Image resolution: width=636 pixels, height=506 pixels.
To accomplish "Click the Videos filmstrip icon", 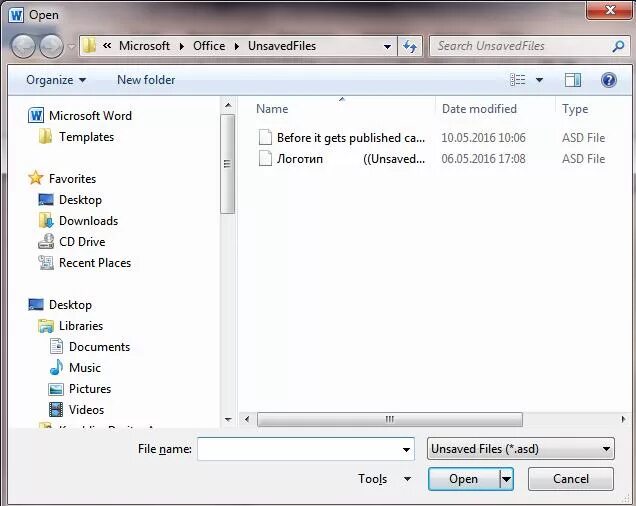I will point(56,409).
